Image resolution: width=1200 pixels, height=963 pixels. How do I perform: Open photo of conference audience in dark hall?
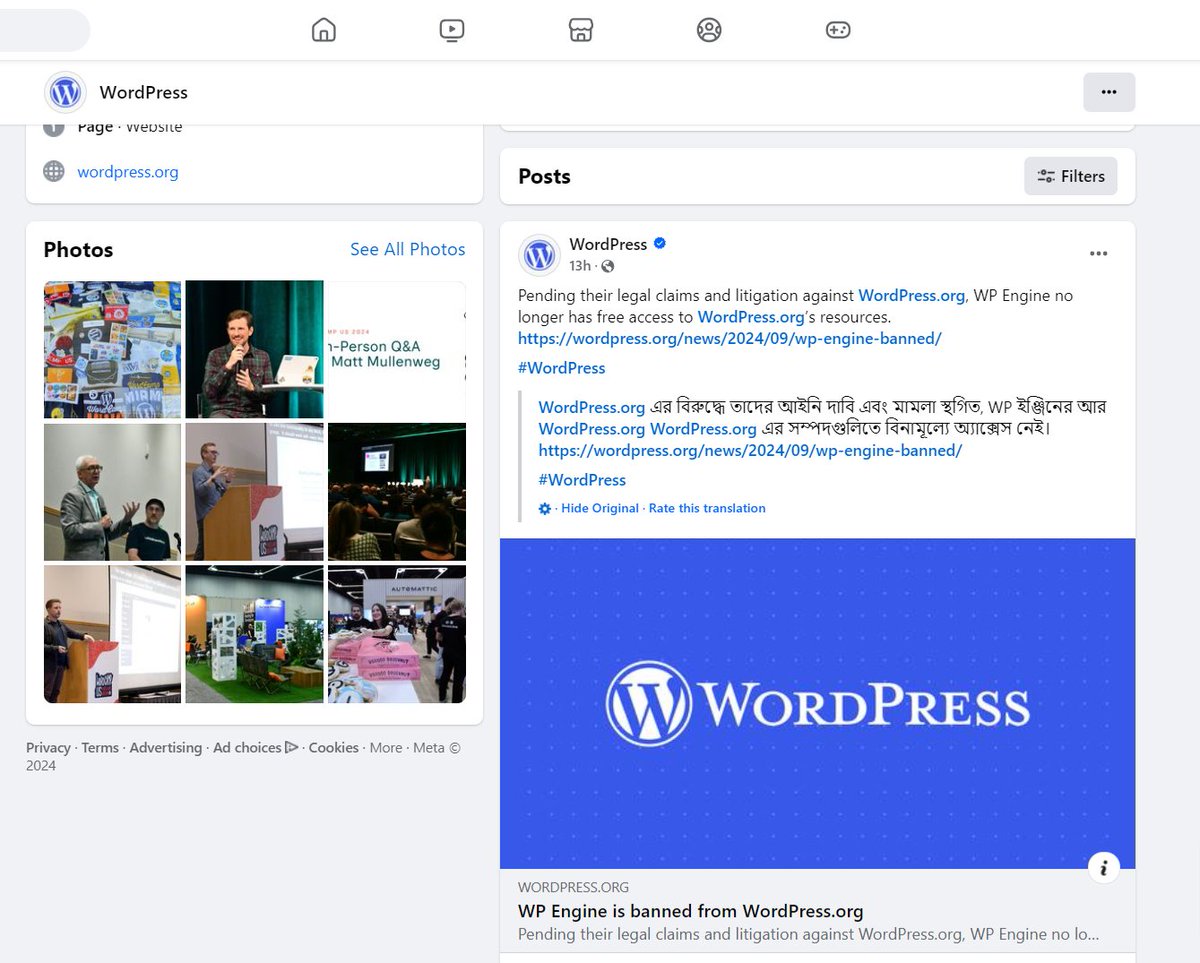coord(397,492)
